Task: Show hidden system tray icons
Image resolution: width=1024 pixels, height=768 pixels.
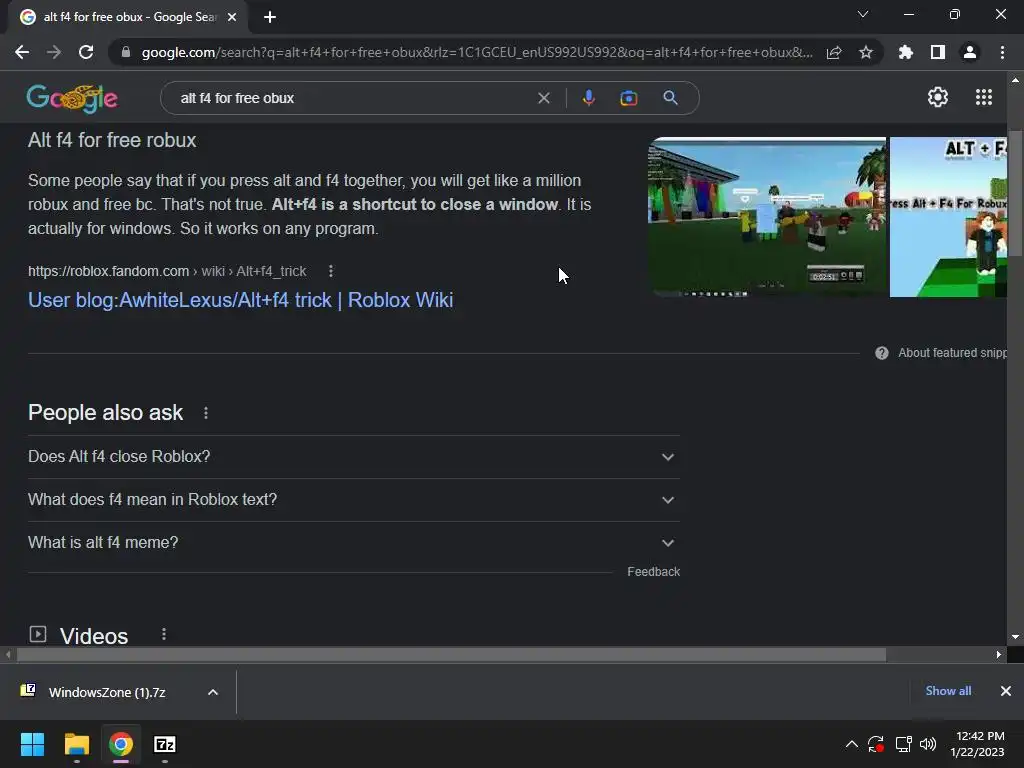Action: (x=852, y=744)
